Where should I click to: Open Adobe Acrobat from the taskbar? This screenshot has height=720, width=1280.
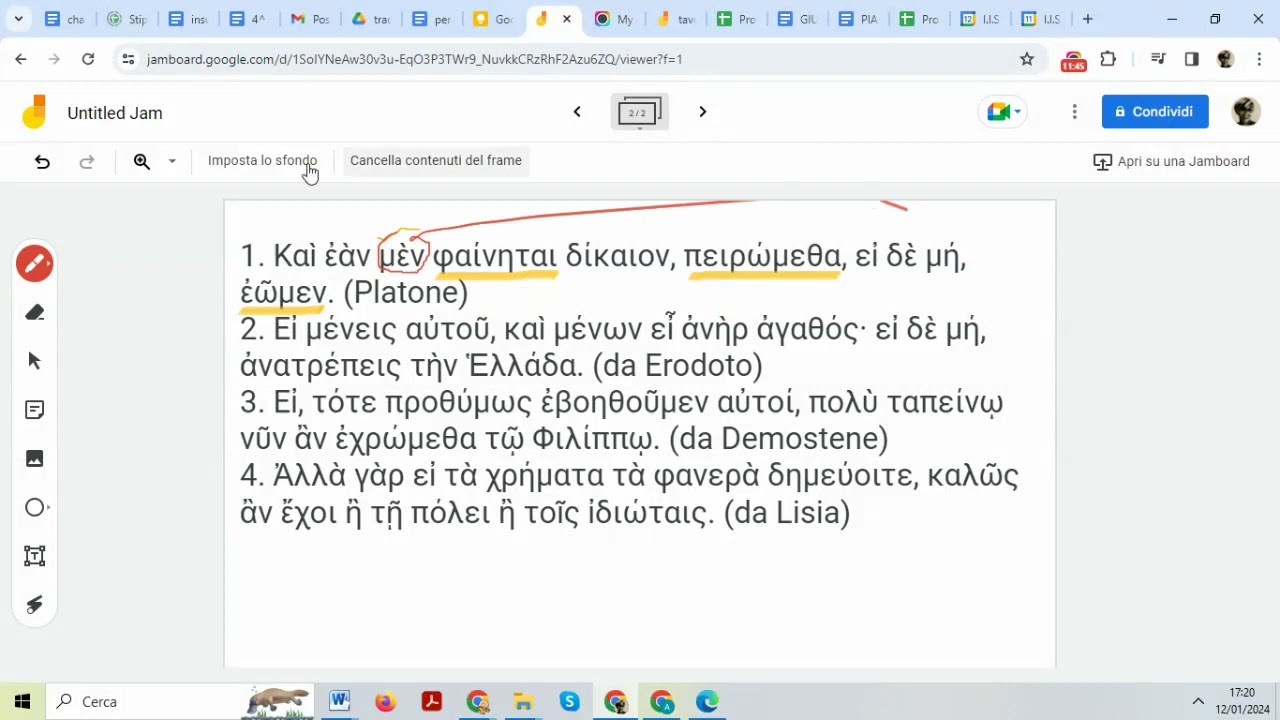tap(431, 702)
